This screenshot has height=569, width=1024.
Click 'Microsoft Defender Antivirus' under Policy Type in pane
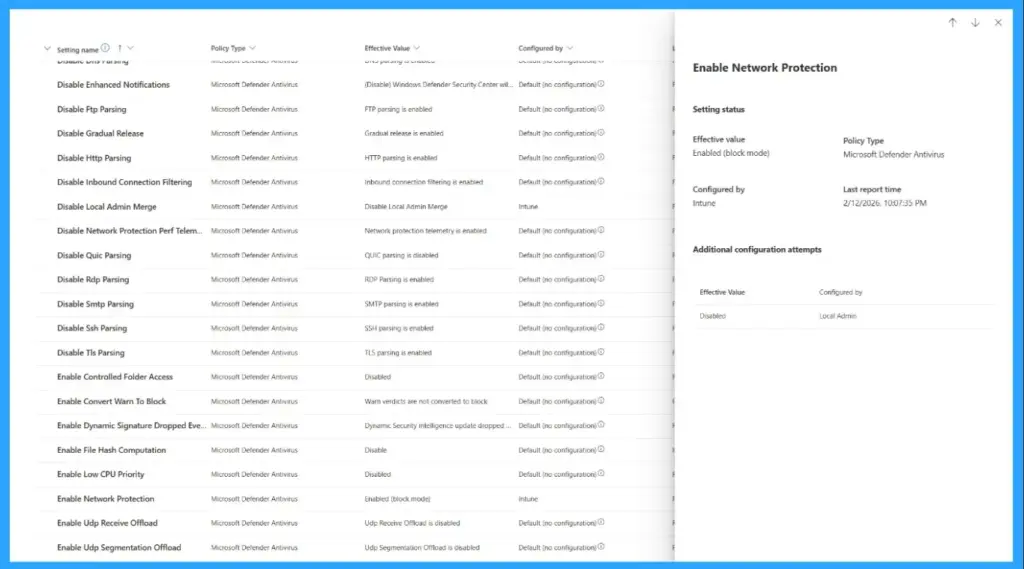point(893,155)
